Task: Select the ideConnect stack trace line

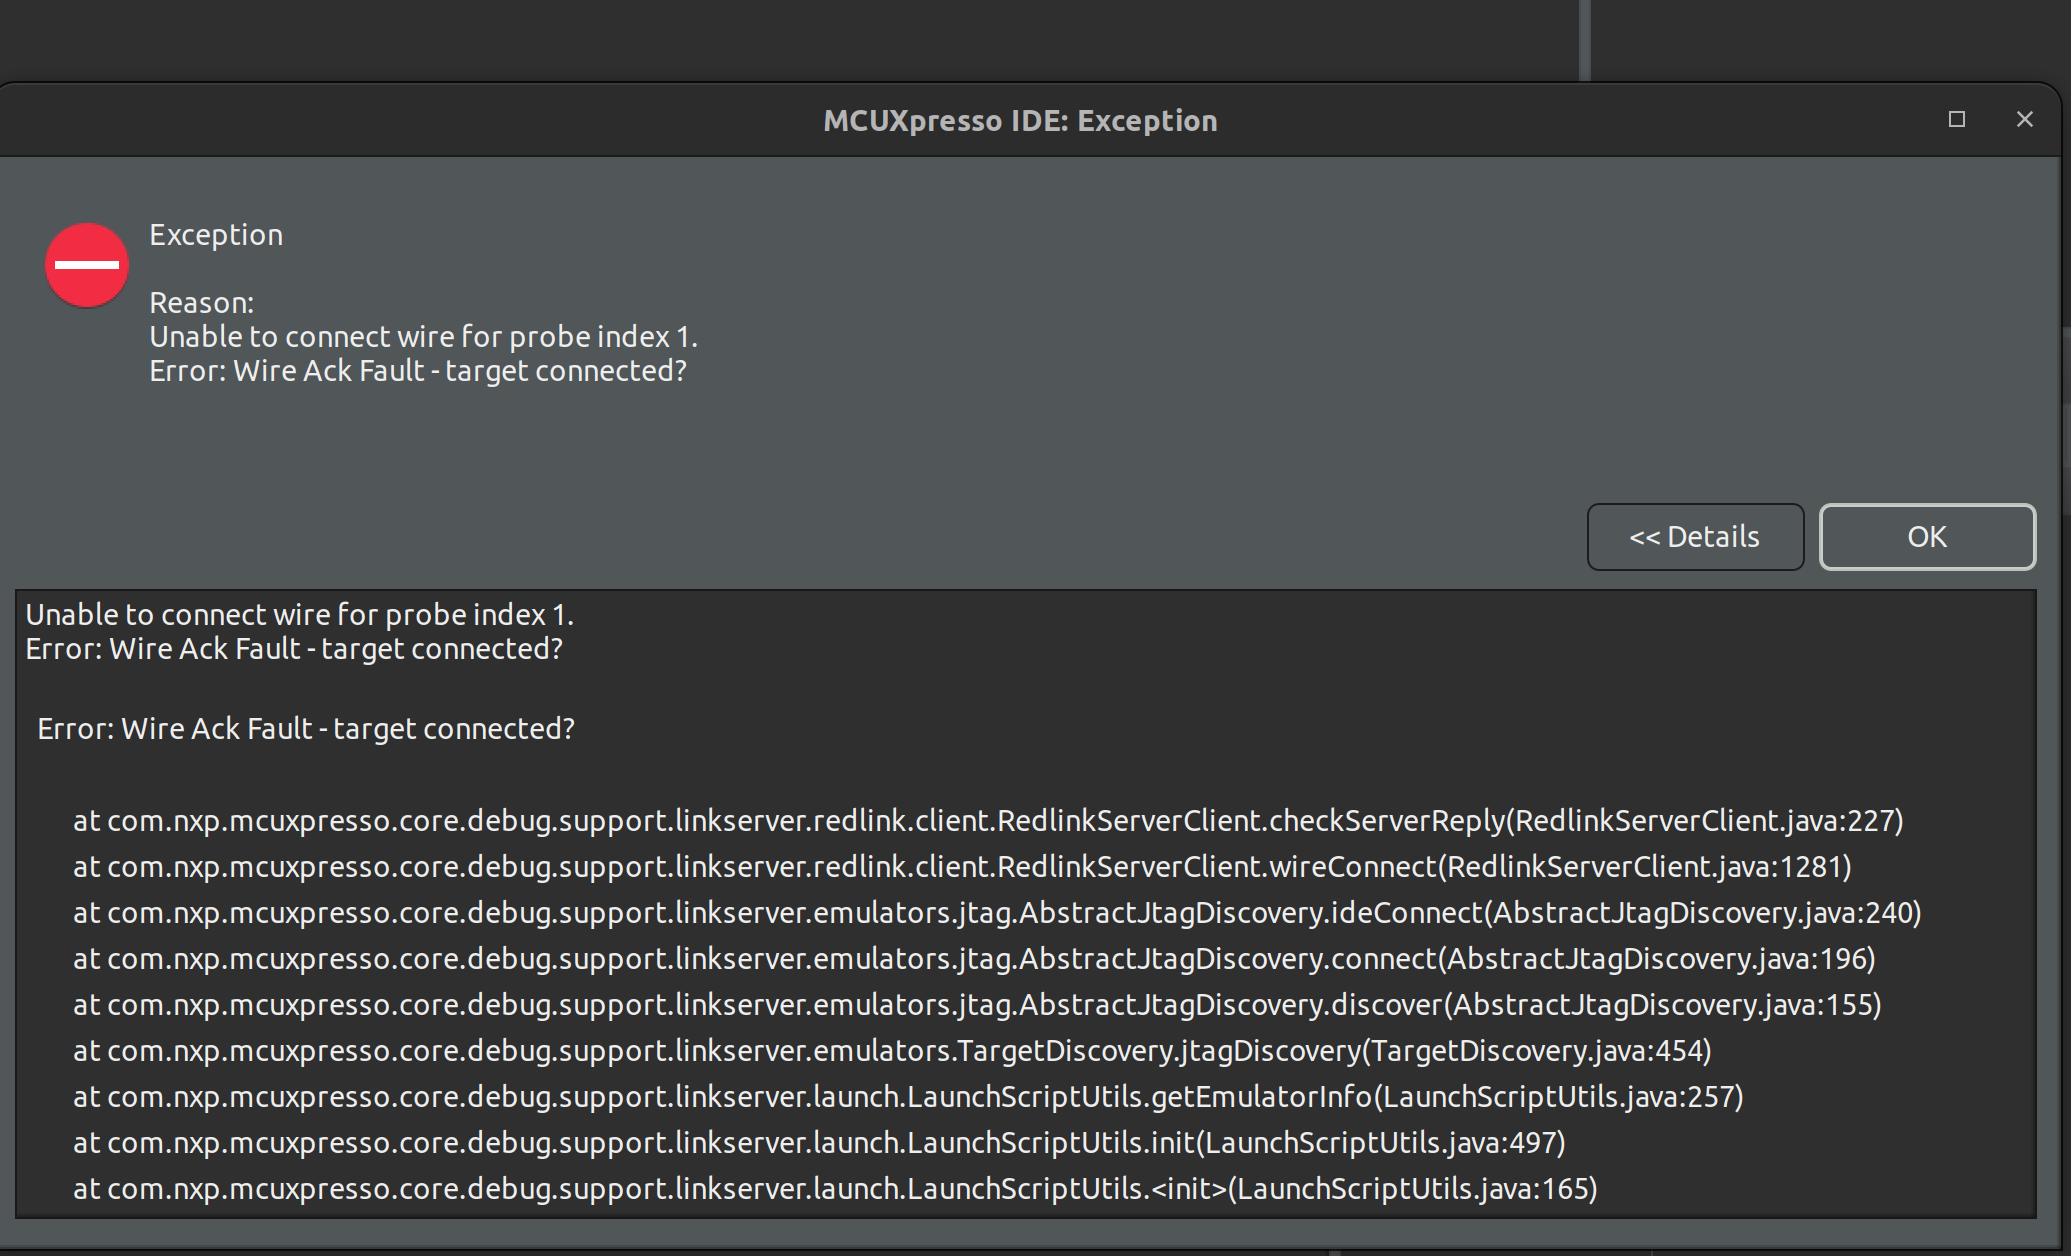Action: [996, 913]
